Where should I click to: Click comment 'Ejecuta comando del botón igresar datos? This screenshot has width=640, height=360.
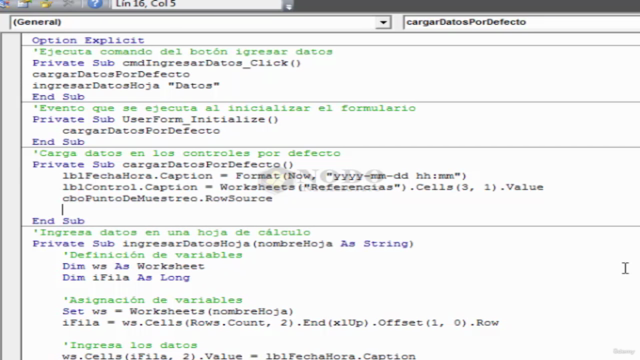coord(182,52)
